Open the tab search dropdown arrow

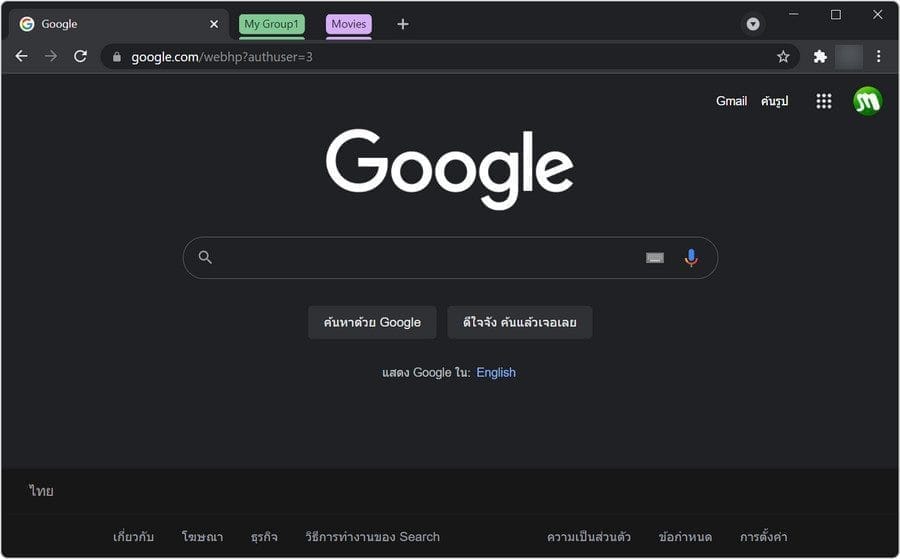coord(752,24)
